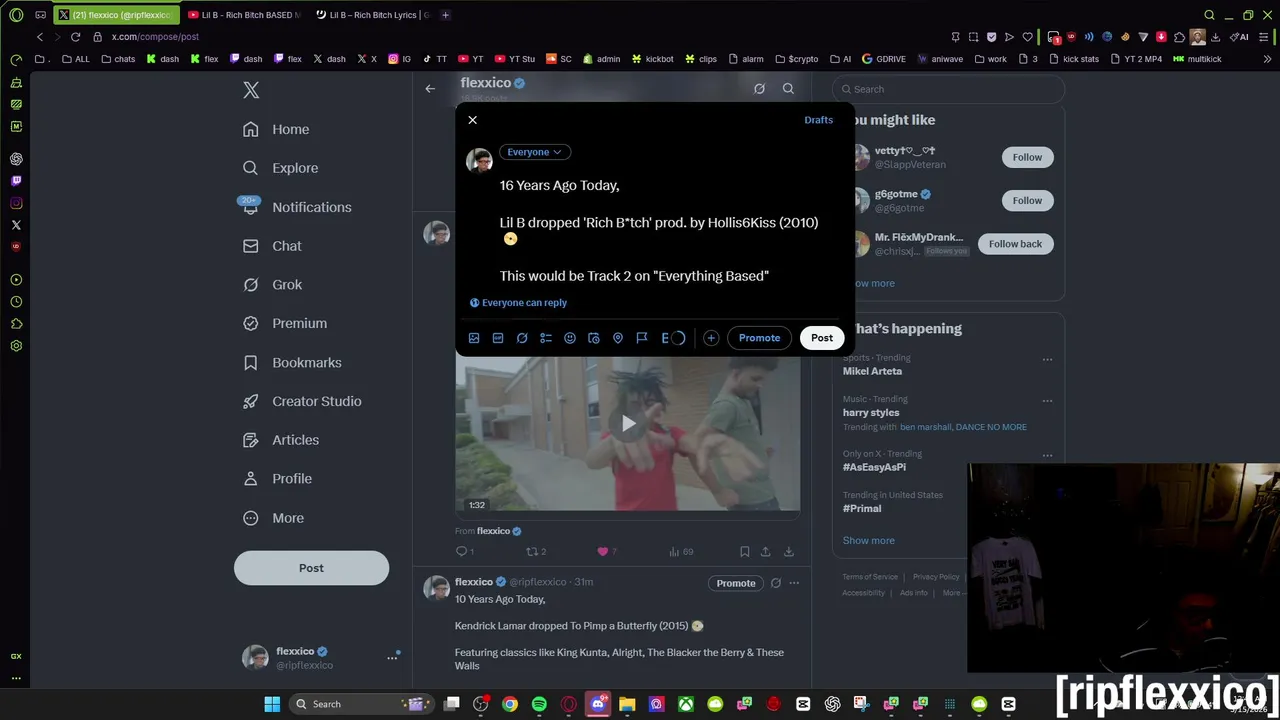Click in the post text area

tap(660, 230)
